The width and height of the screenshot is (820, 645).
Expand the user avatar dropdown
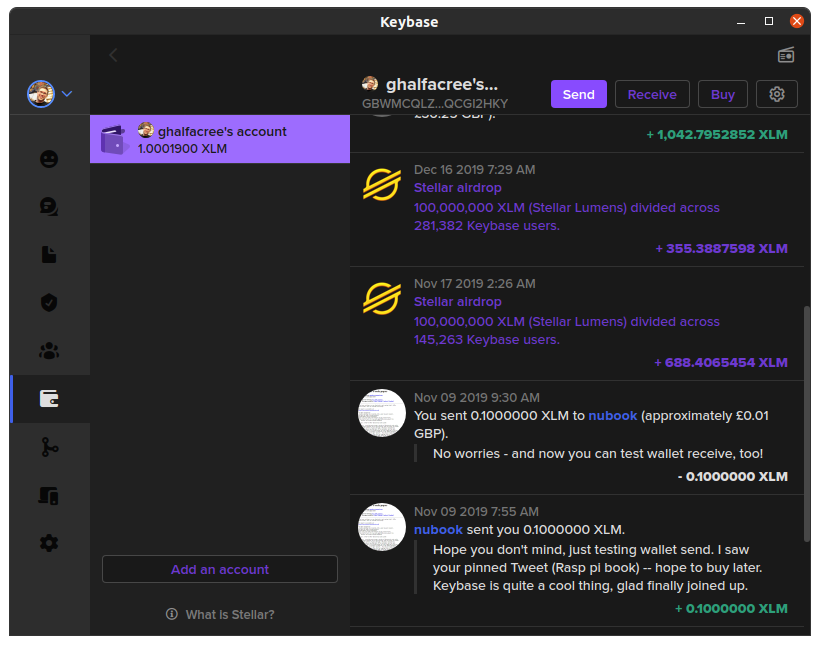pos(49,94)
